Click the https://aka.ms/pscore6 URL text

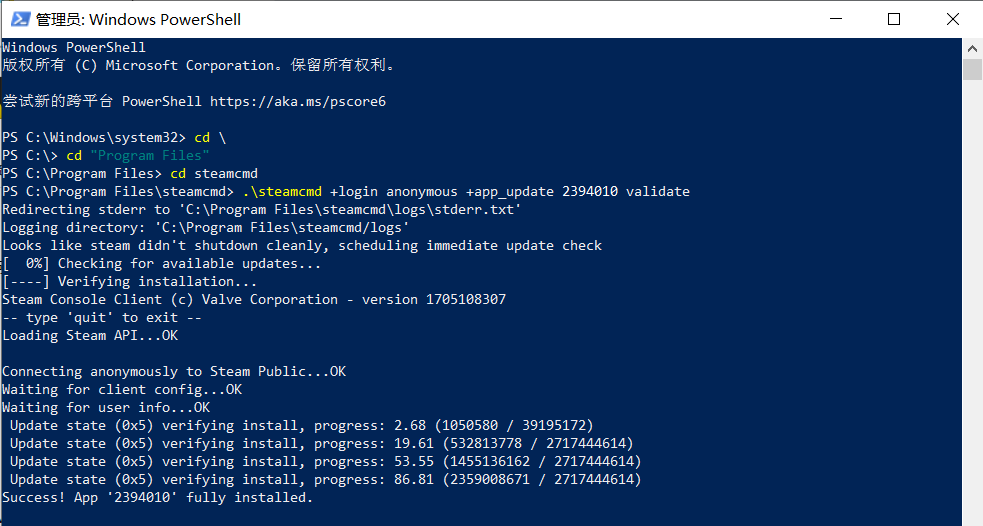[298, 102]
